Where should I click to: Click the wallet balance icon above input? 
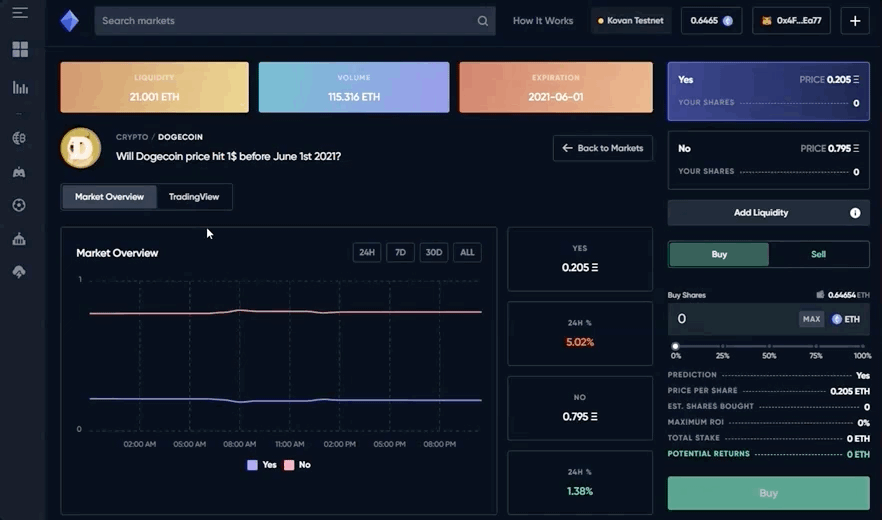pos(820,294)
